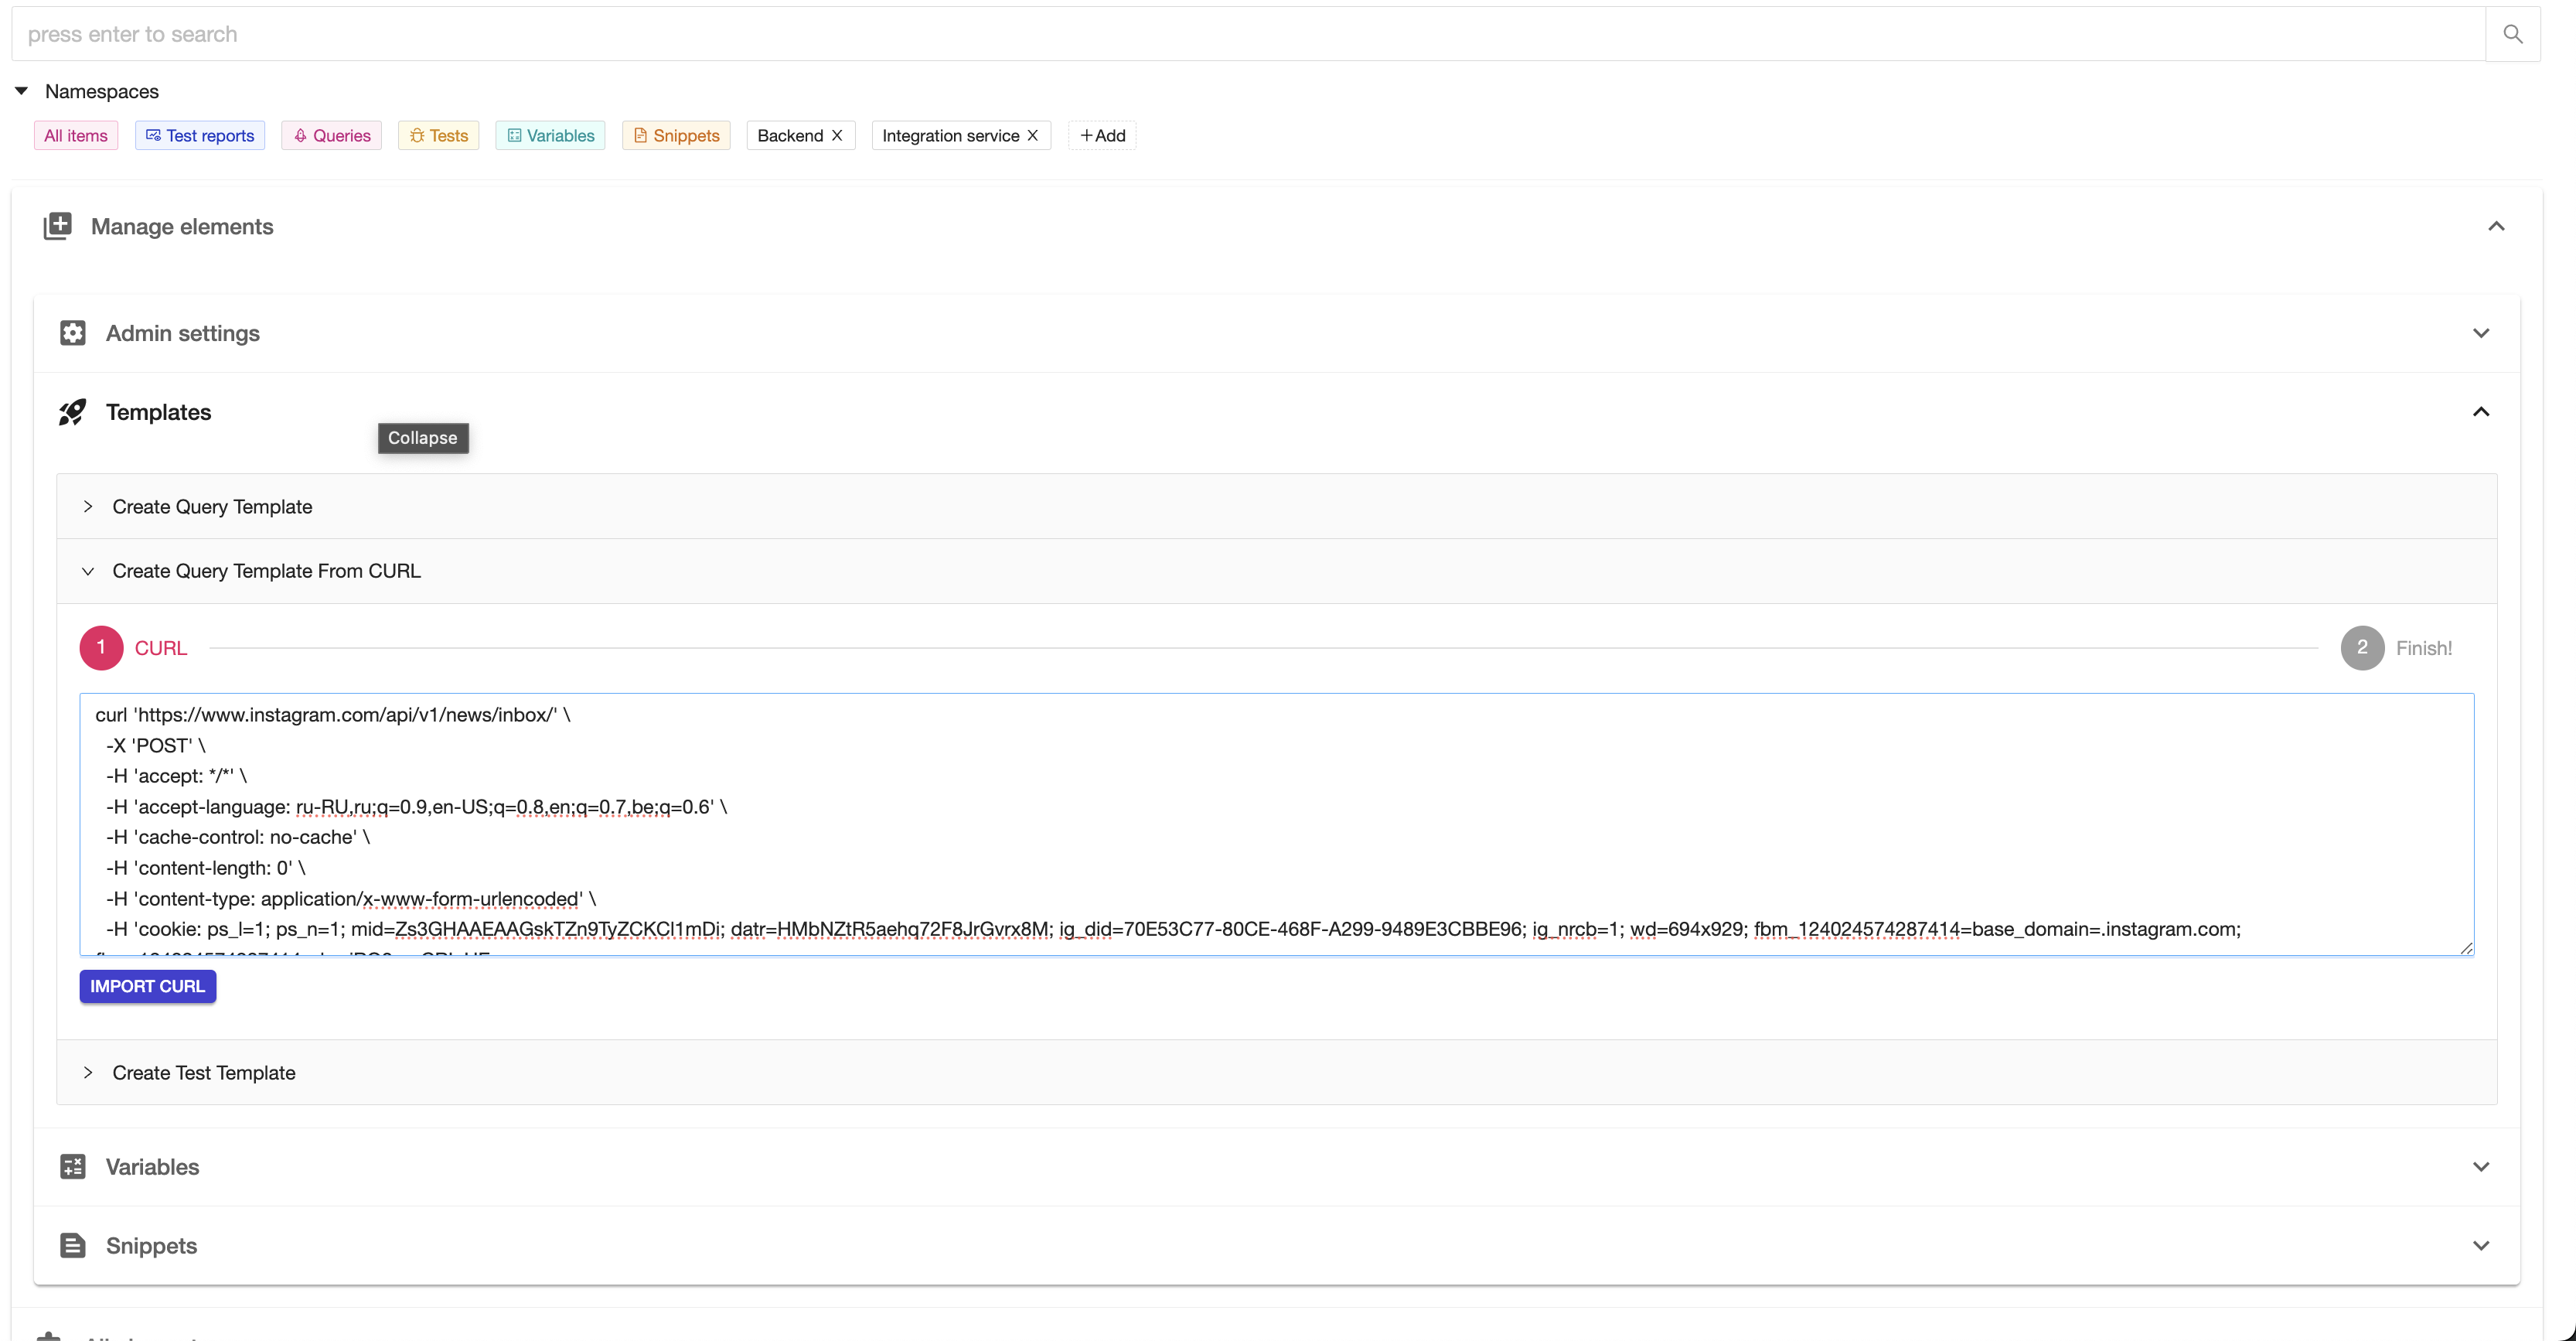Switch to the Backend namespace tab
Viewport: 2576px width, 1341px height.
click(789, 135)
